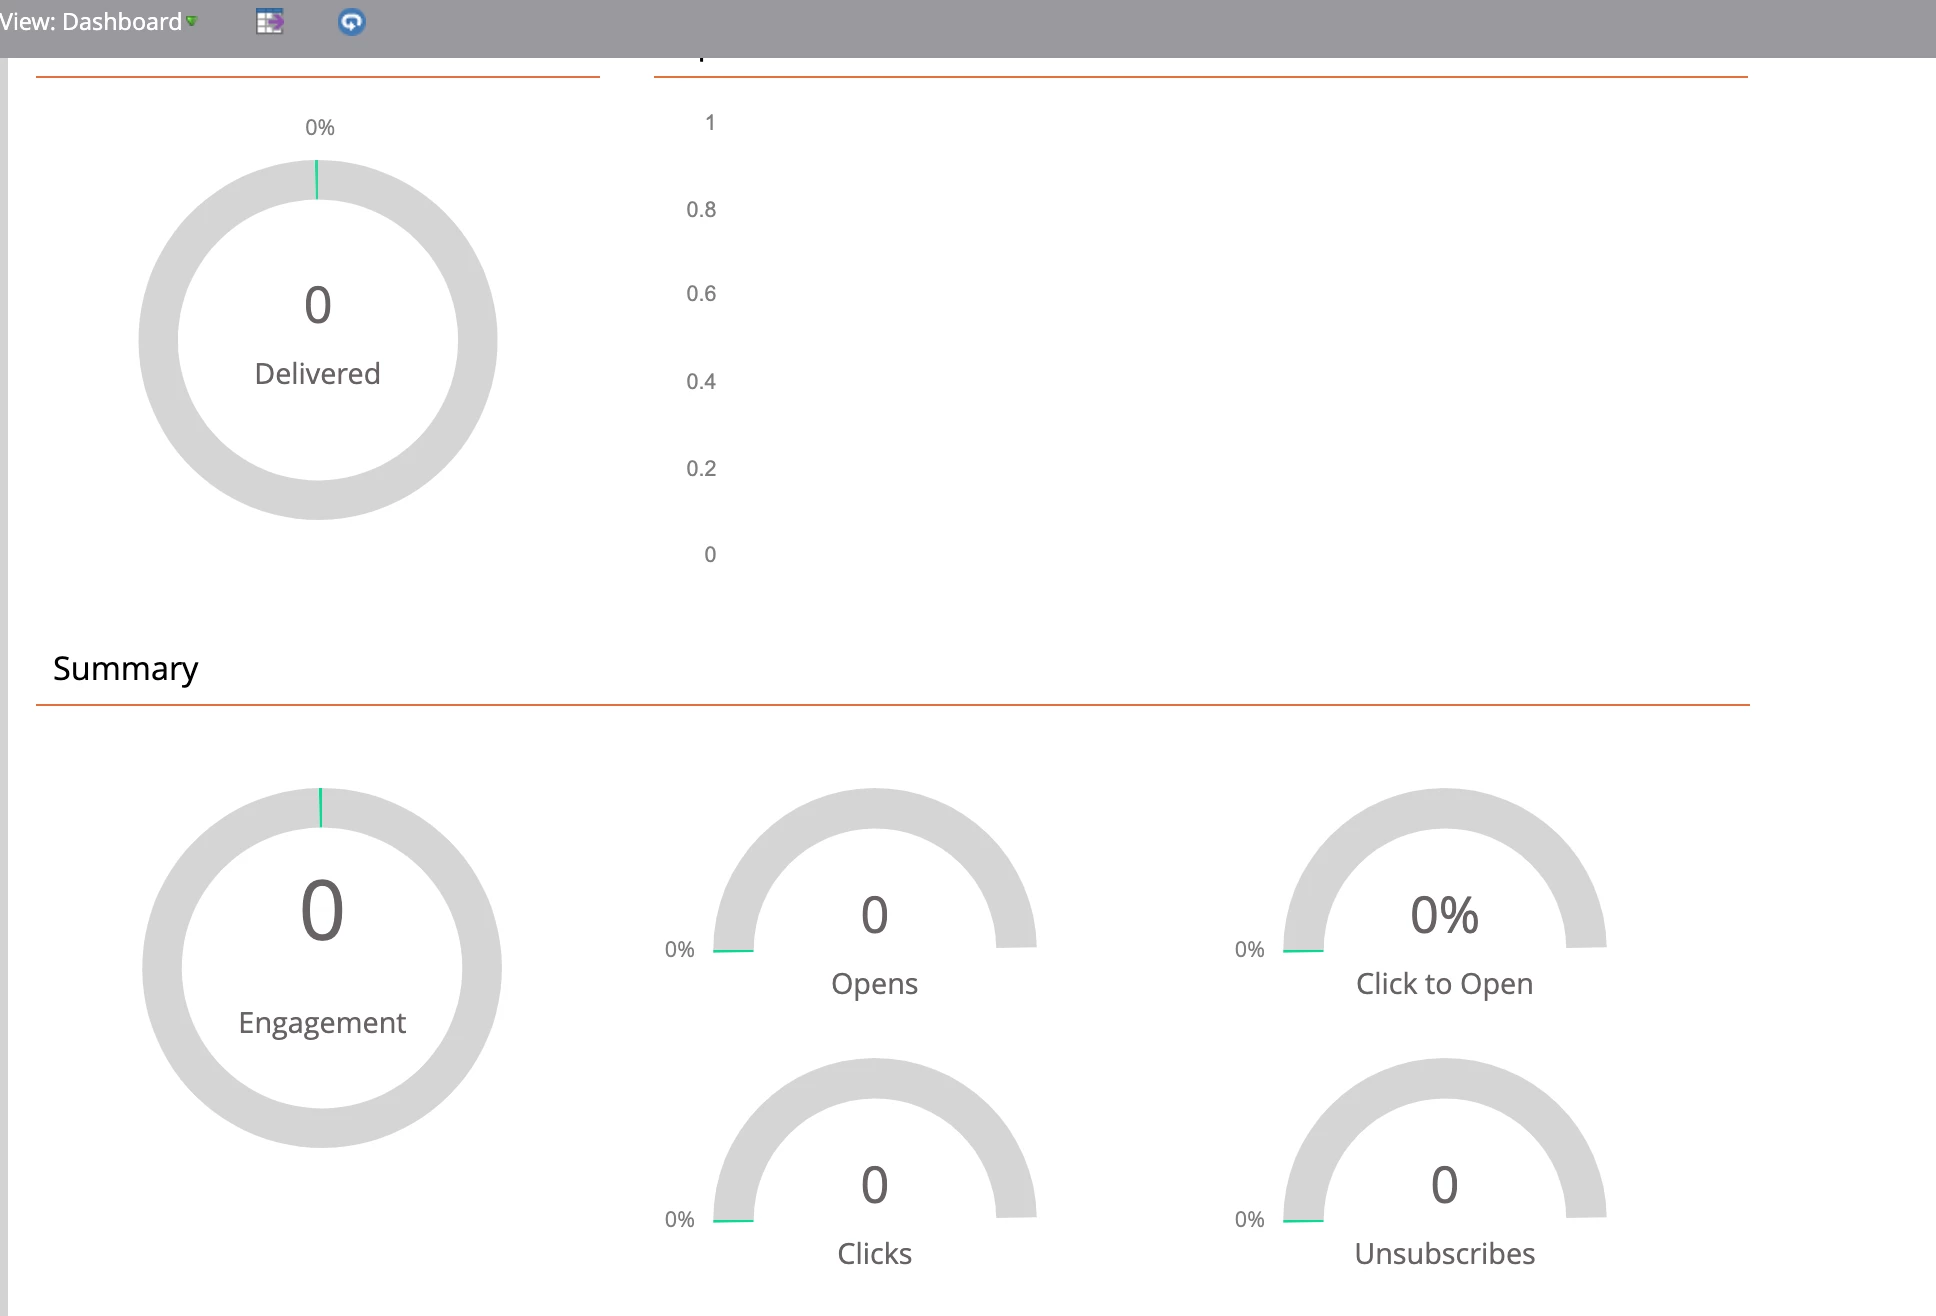Click the 0% marker beside Opens gauge
Screen dimensions: 1936x1316
pyautogui.click(x=679, y=949)
